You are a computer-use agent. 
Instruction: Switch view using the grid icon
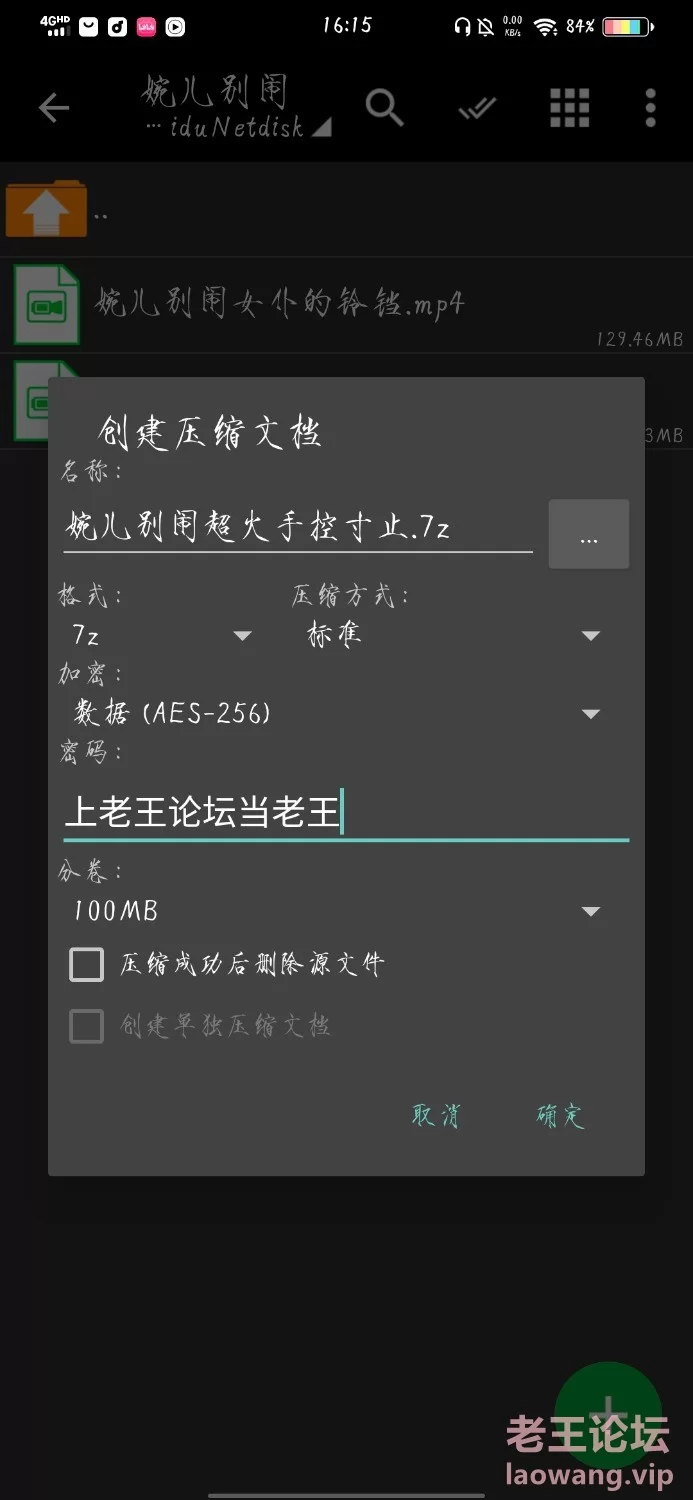569,108
